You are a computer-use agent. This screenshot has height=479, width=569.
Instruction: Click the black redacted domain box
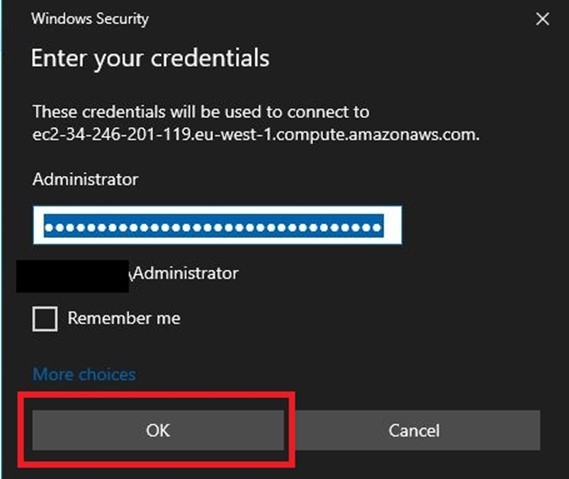point(73,276)
